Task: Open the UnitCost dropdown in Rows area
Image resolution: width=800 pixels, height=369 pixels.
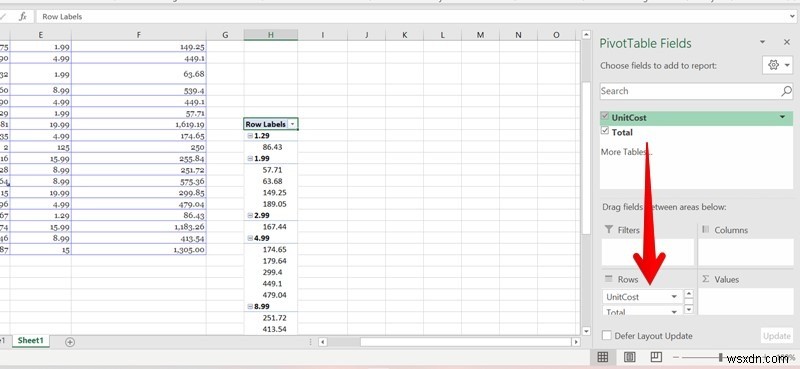Action: pos(673,297)
